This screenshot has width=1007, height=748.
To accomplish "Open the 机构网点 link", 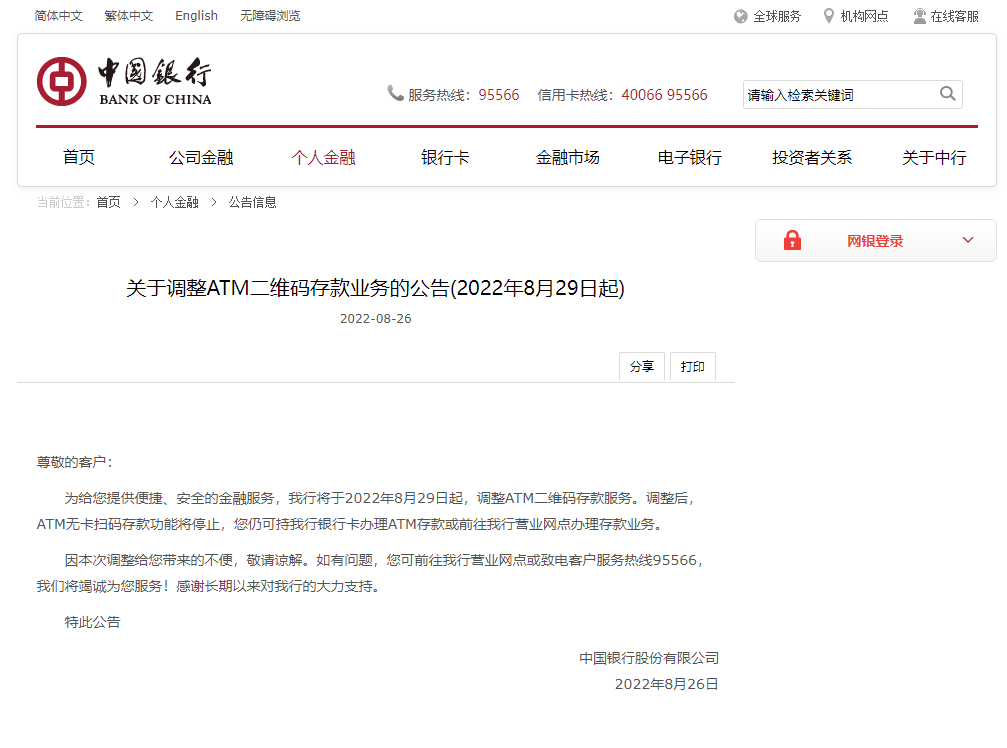I will point(864,17).
